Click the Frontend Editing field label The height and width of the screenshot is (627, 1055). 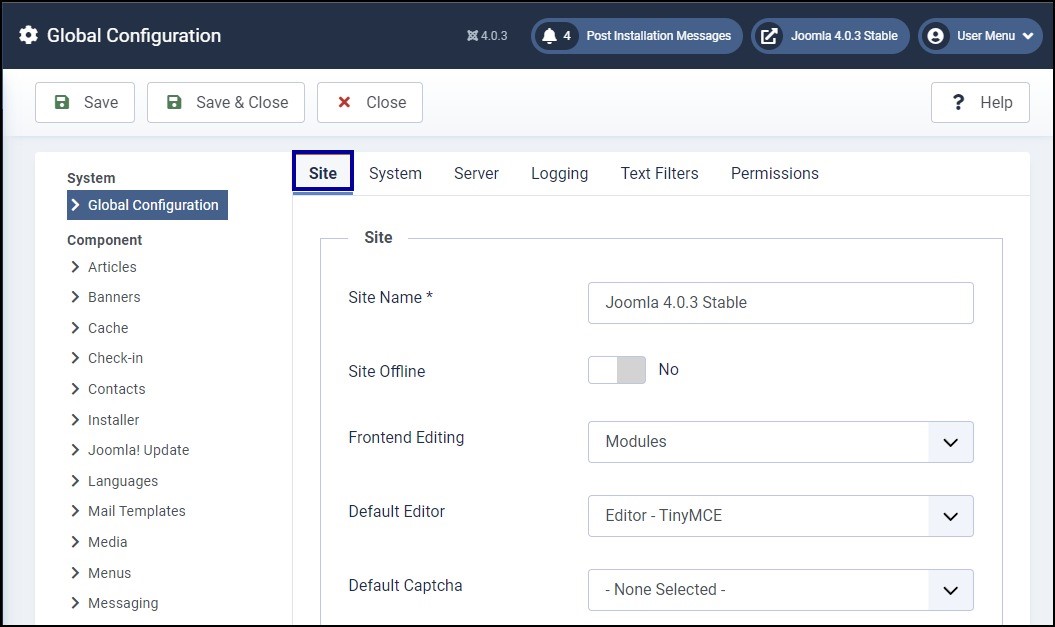(x=406, y=438)
